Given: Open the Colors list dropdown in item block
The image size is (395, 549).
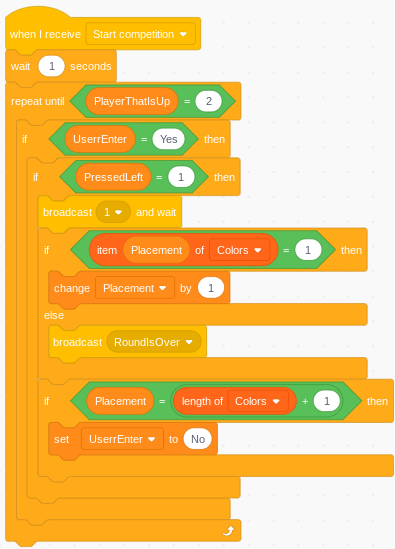Looking at the screenshot, I should [240, 250].
